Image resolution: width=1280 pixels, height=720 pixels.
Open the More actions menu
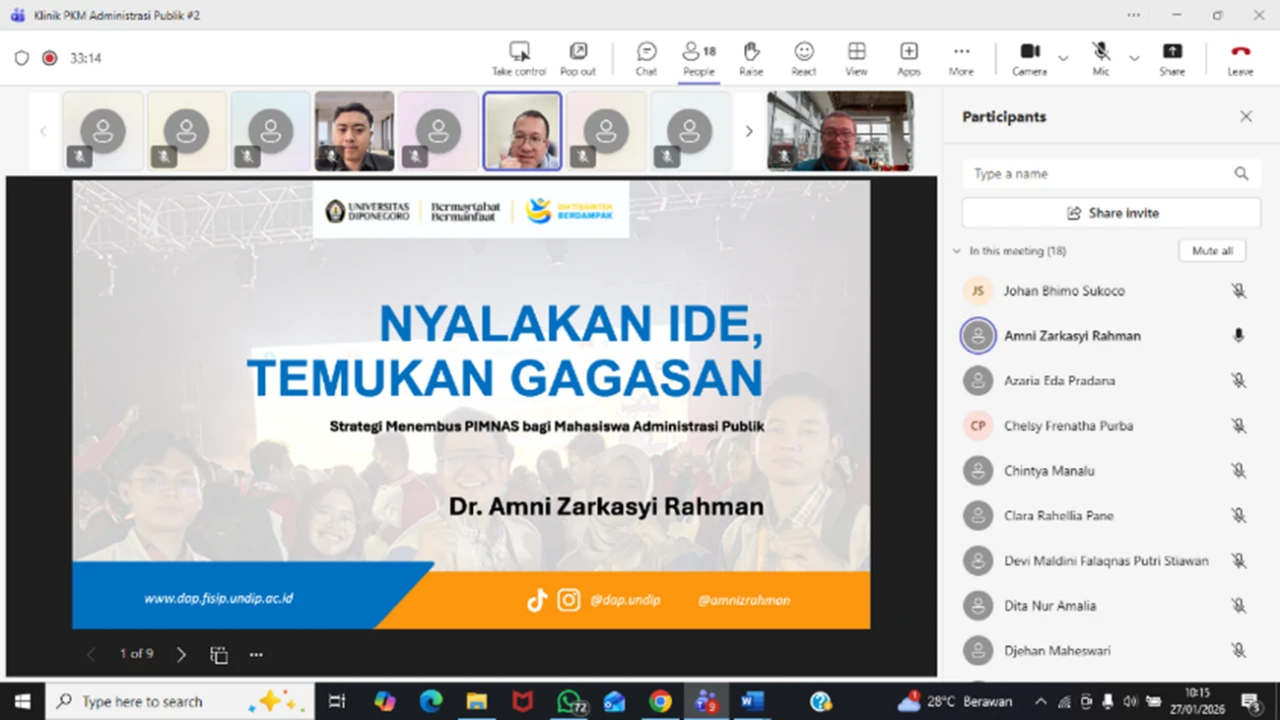click(x=961, y=58)
